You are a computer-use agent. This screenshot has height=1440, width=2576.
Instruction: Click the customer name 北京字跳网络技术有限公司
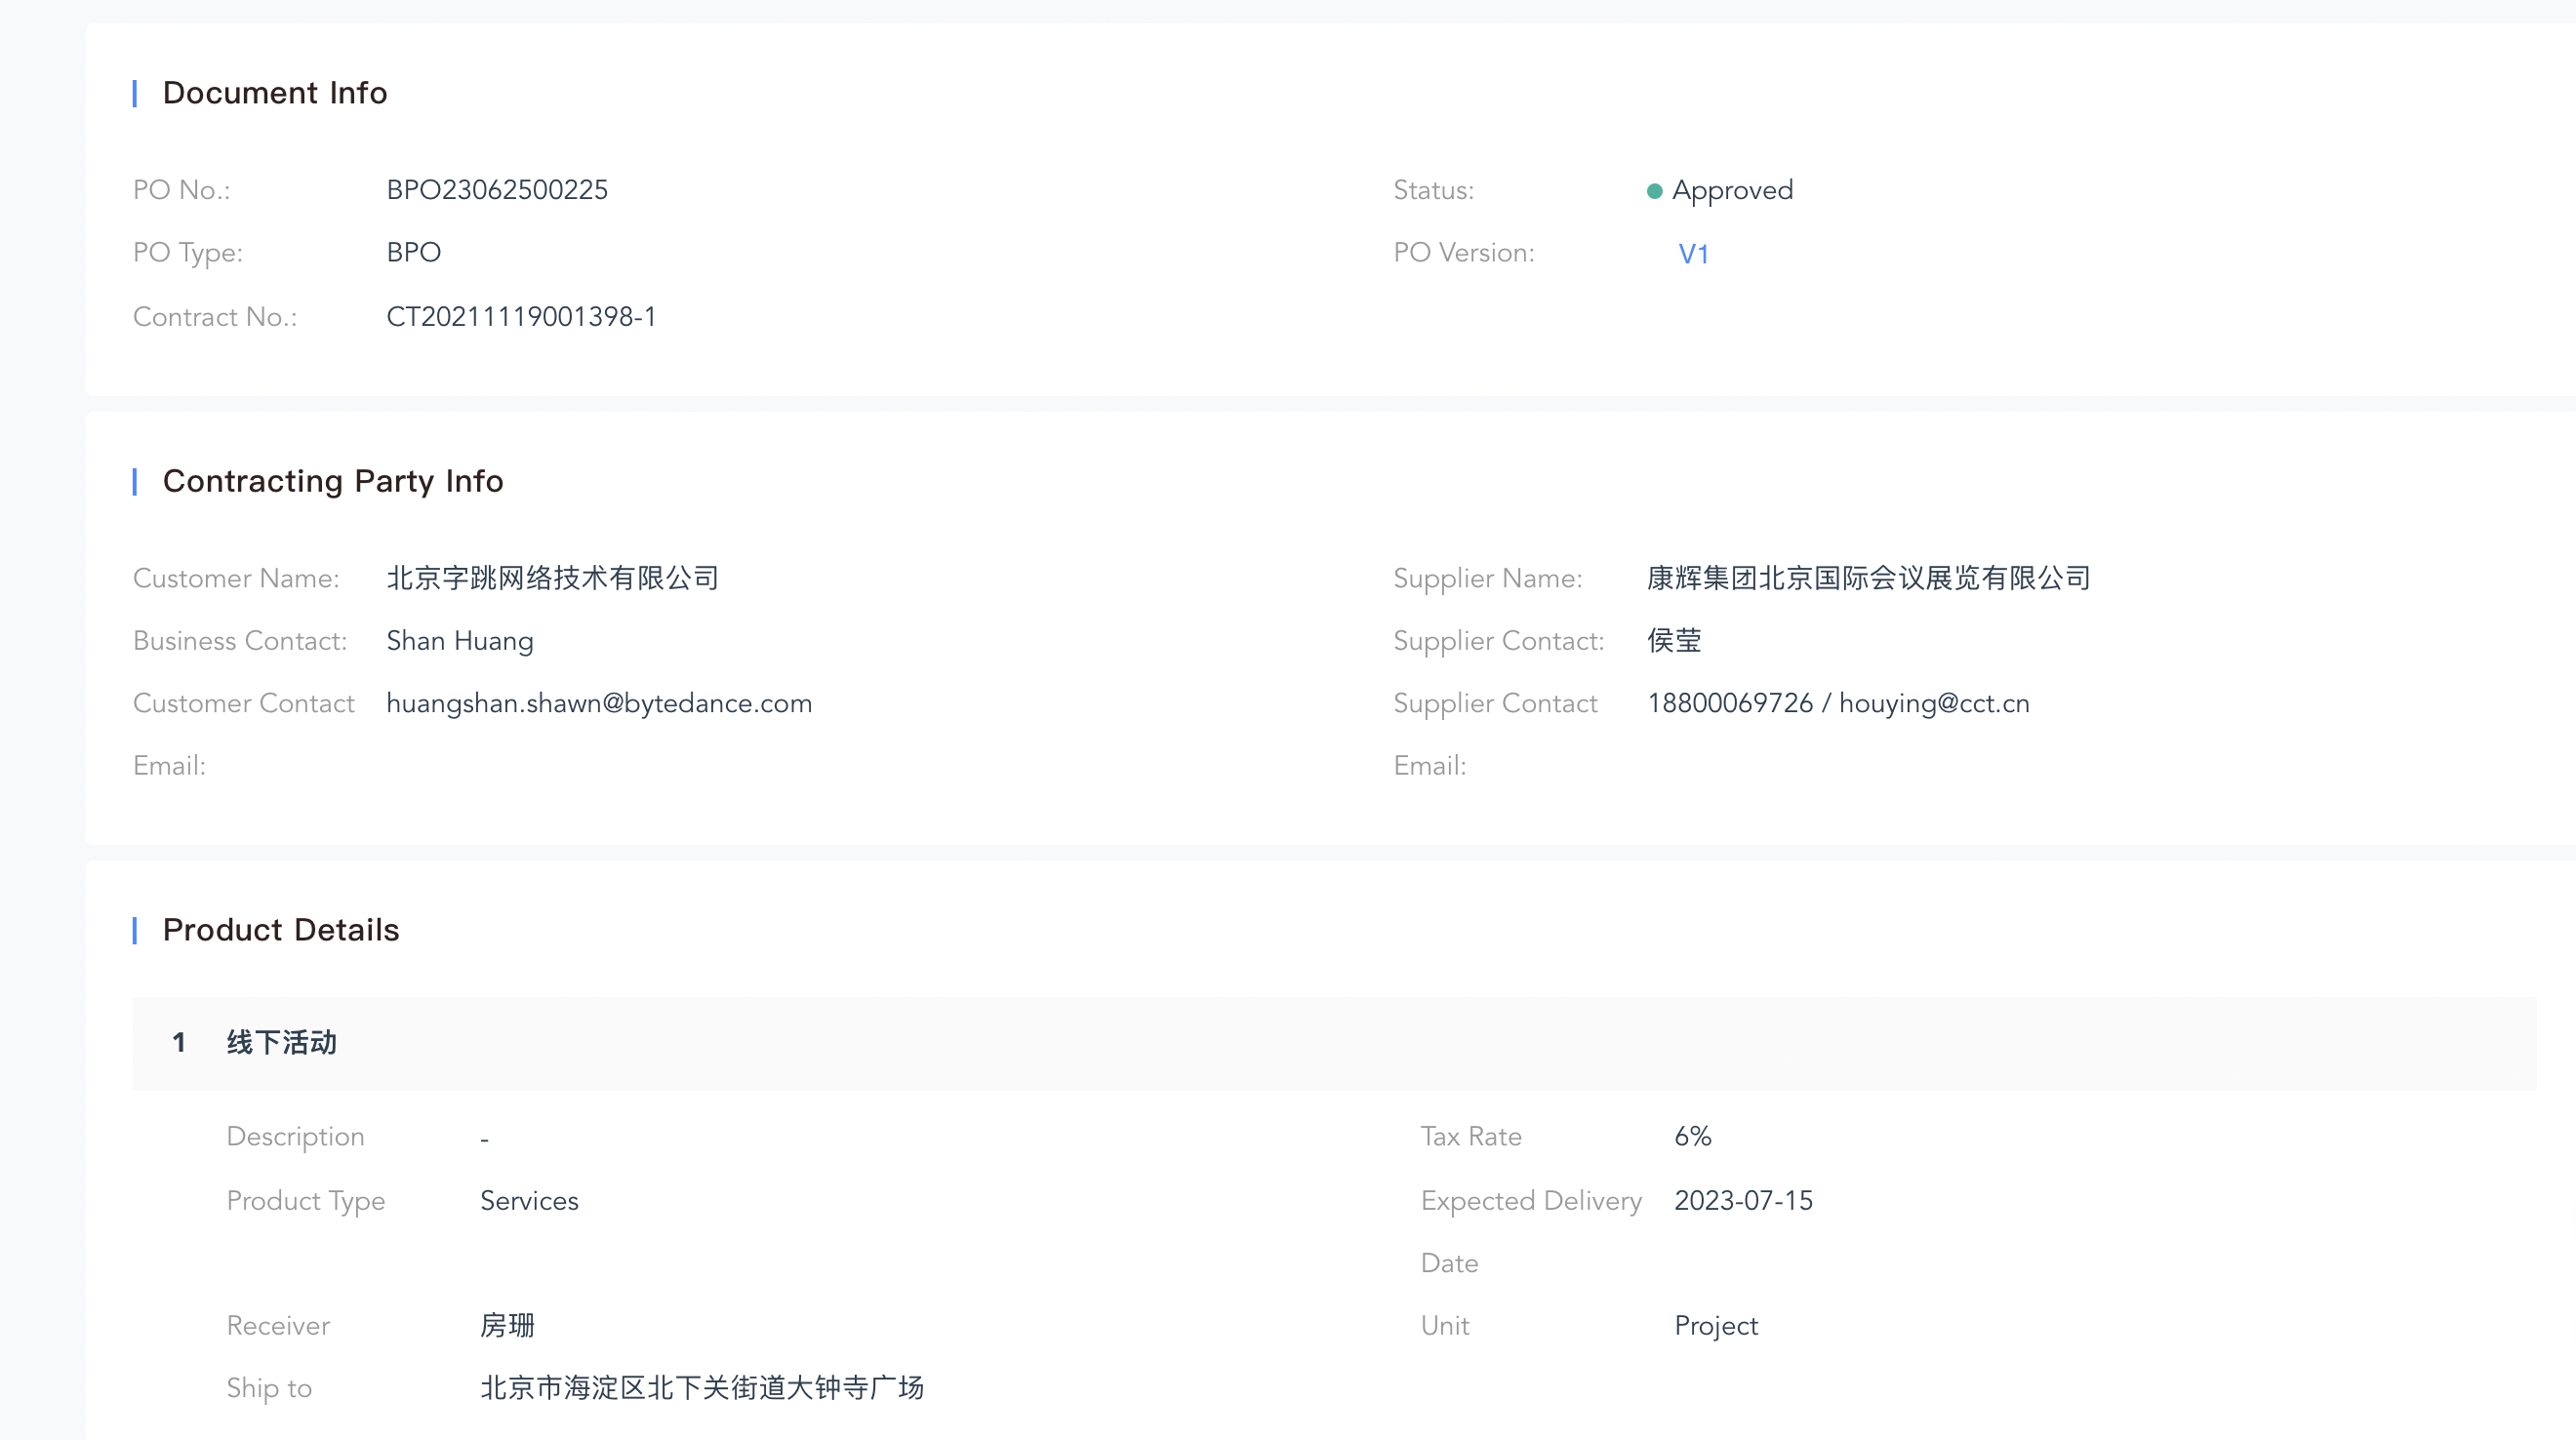(x=552, y=578)
